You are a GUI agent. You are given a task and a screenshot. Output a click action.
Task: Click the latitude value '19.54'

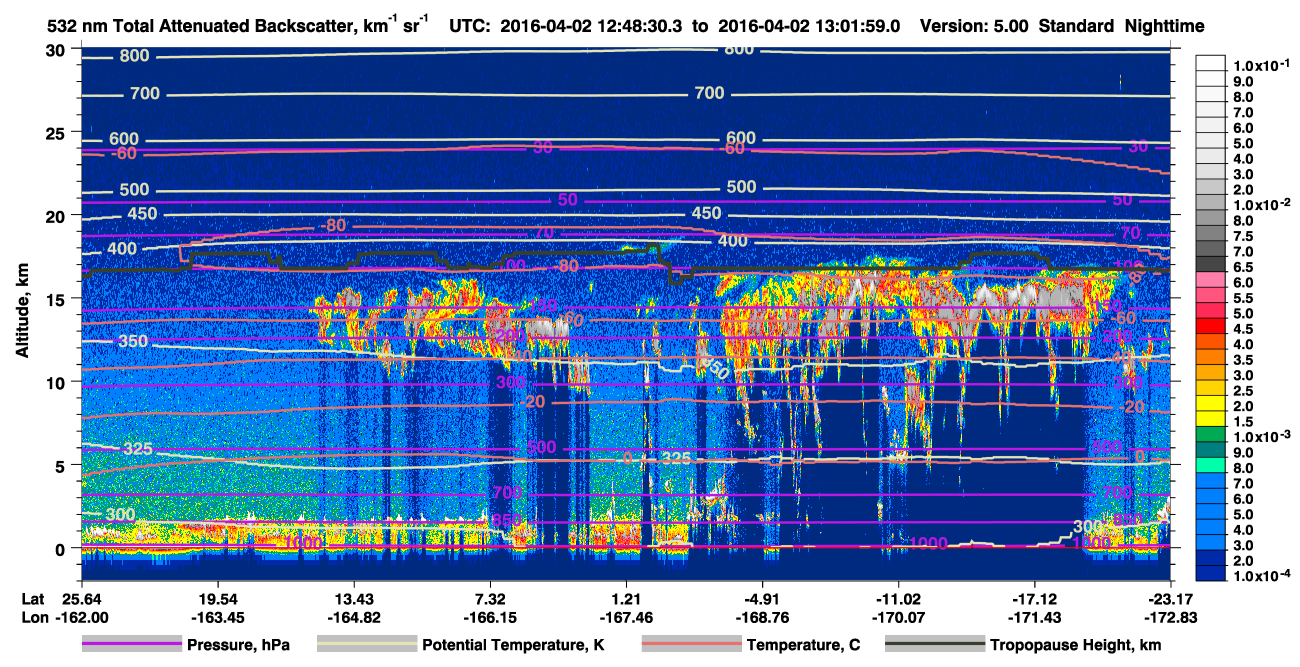point(217,598)
